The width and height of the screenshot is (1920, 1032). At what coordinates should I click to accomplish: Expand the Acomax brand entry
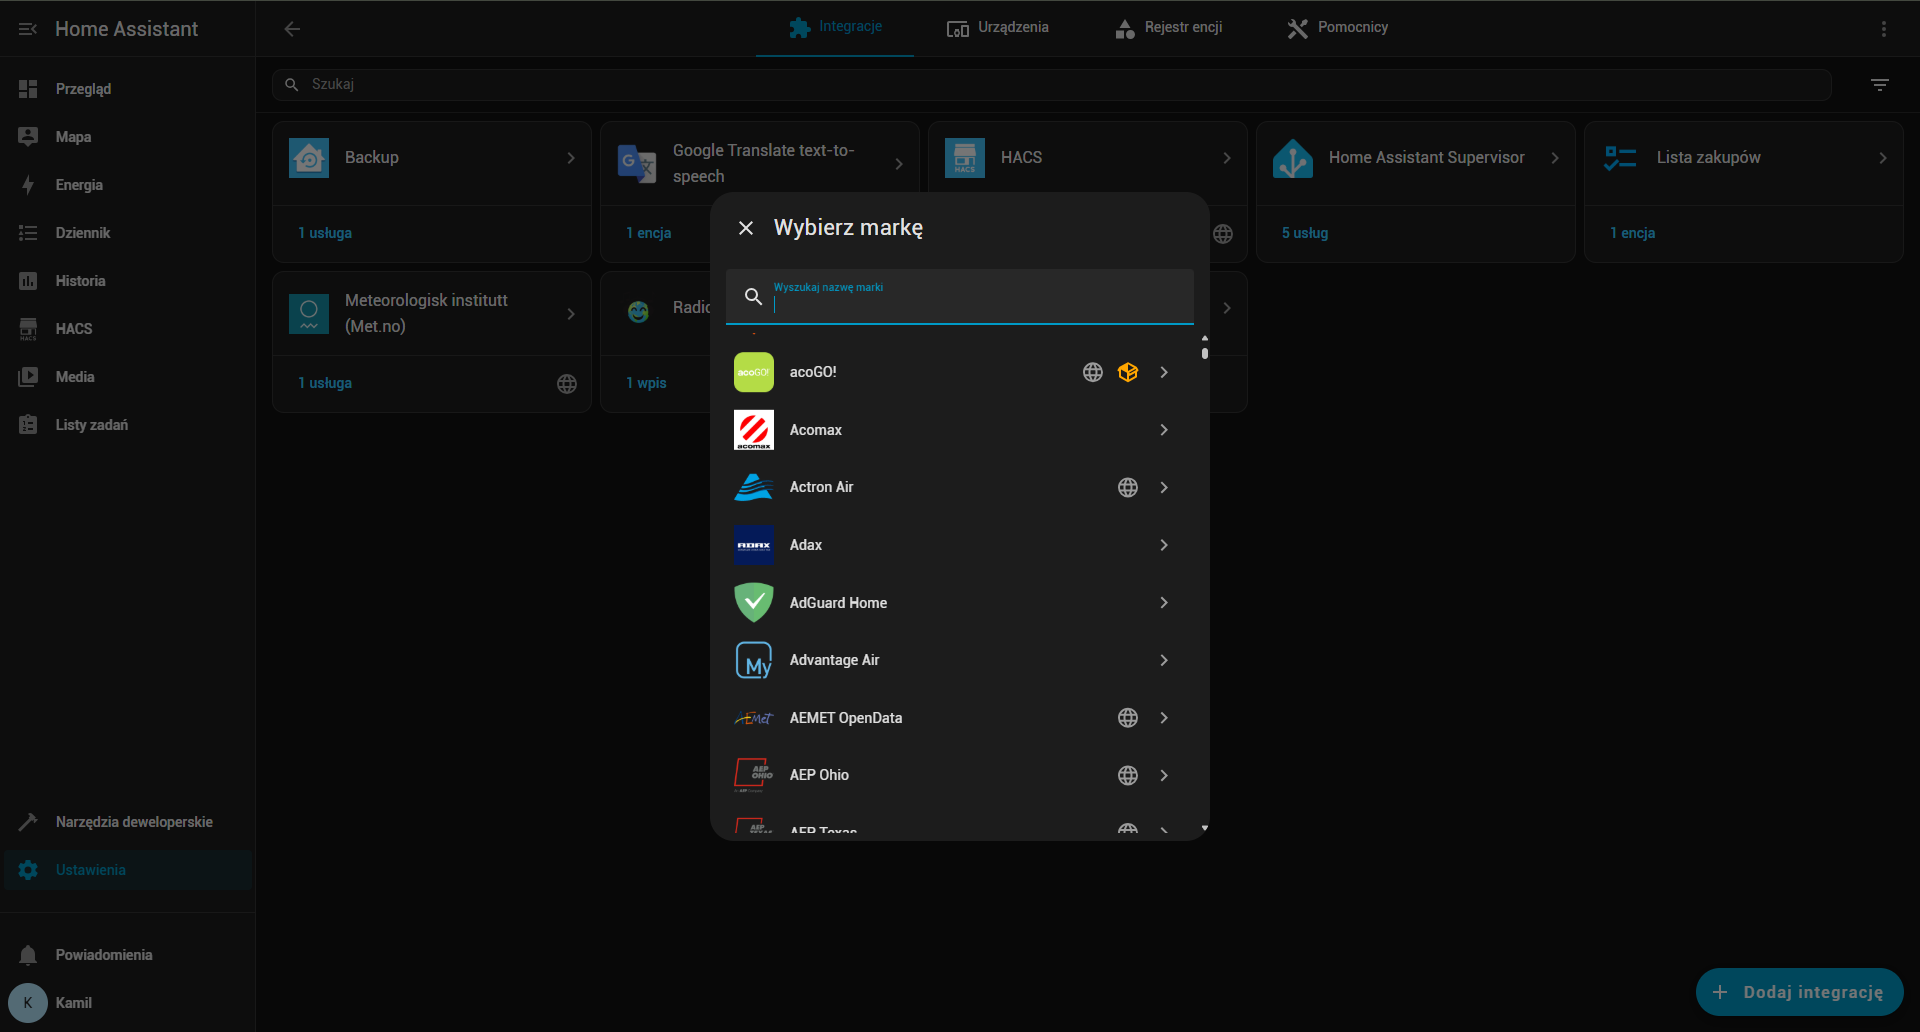pyautogui.click(x=1163, y=430)
